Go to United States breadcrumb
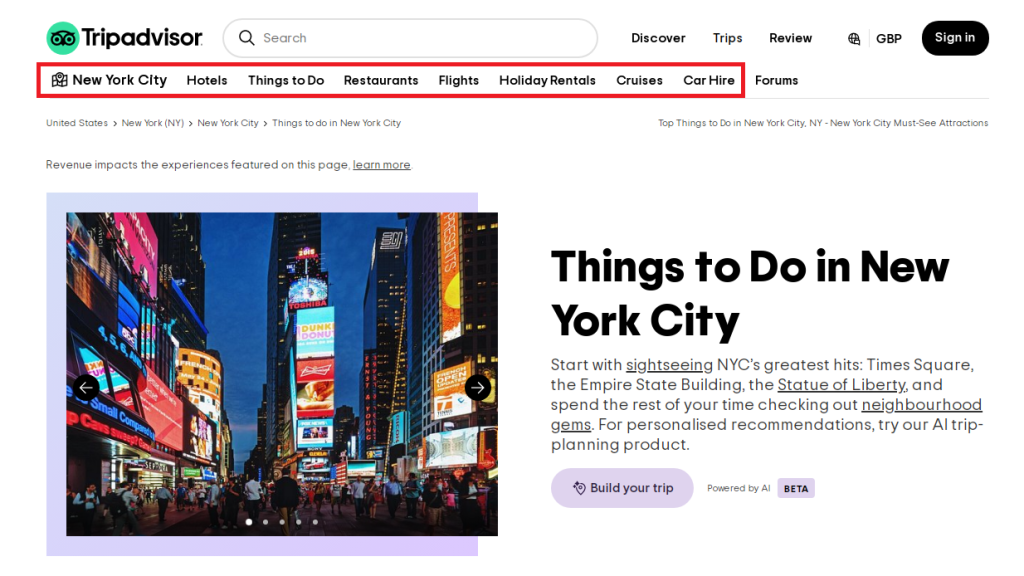The height and width of the screenshot is (576, 1024). point(77,123)
